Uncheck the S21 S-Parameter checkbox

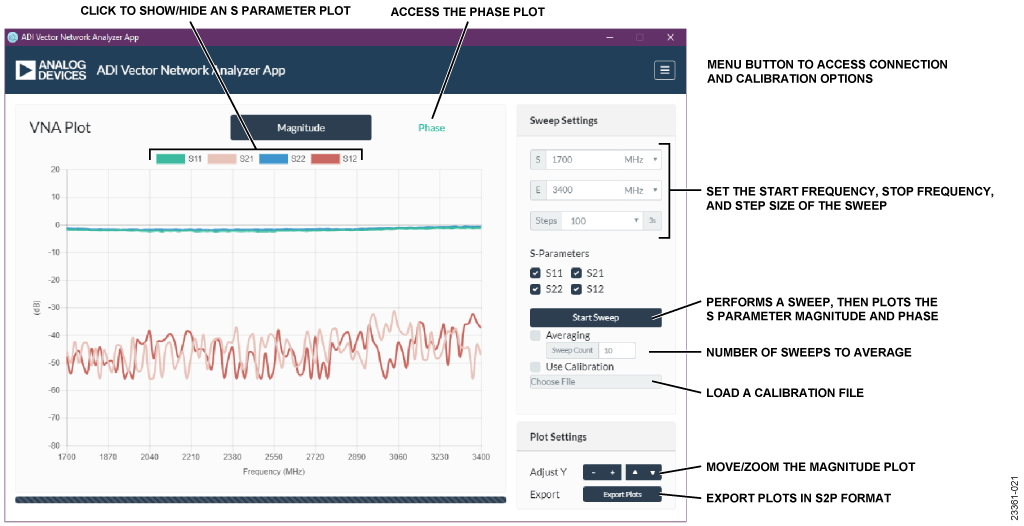pyautogui.click(x=577, y=273)
